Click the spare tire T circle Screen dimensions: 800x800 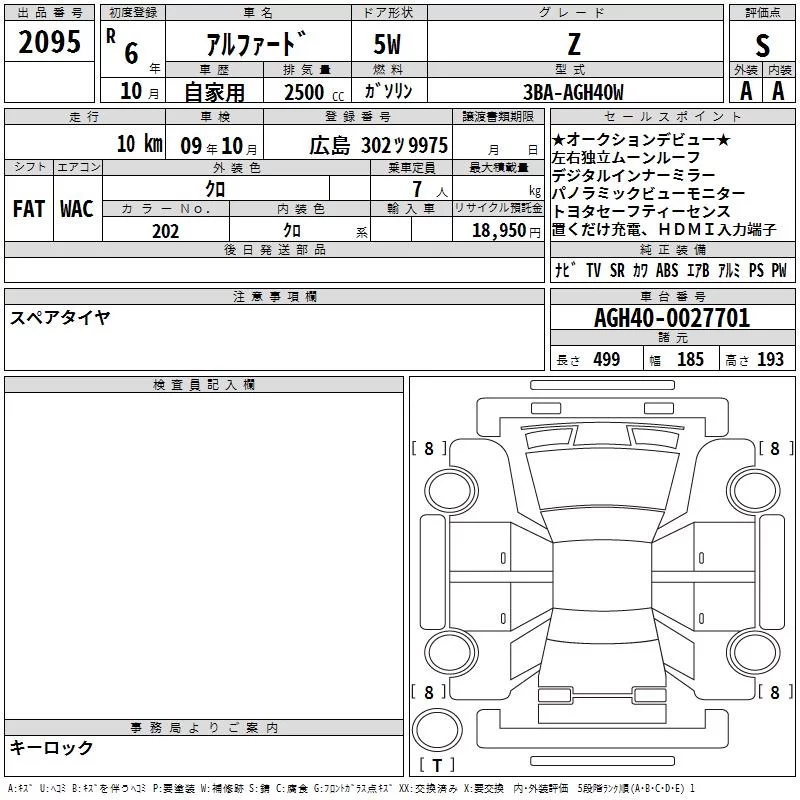[437, 730]
